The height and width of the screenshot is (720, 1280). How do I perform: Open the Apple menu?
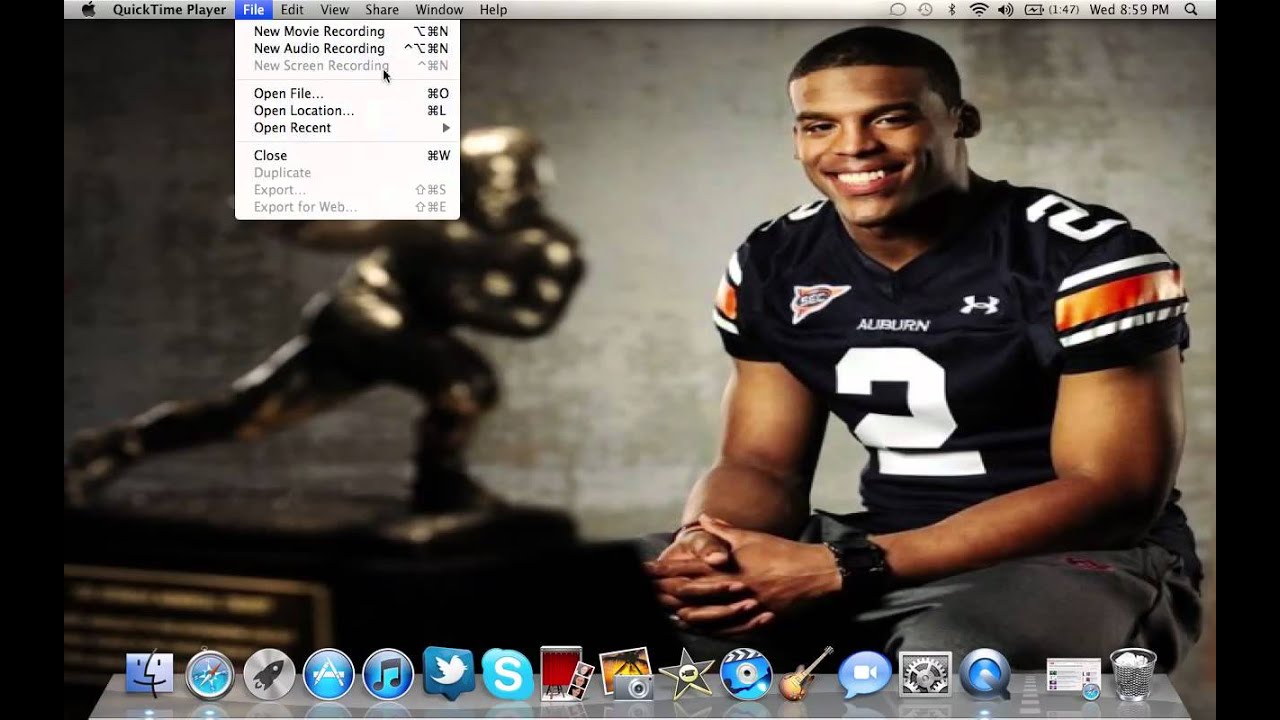(x=88, y=9)
